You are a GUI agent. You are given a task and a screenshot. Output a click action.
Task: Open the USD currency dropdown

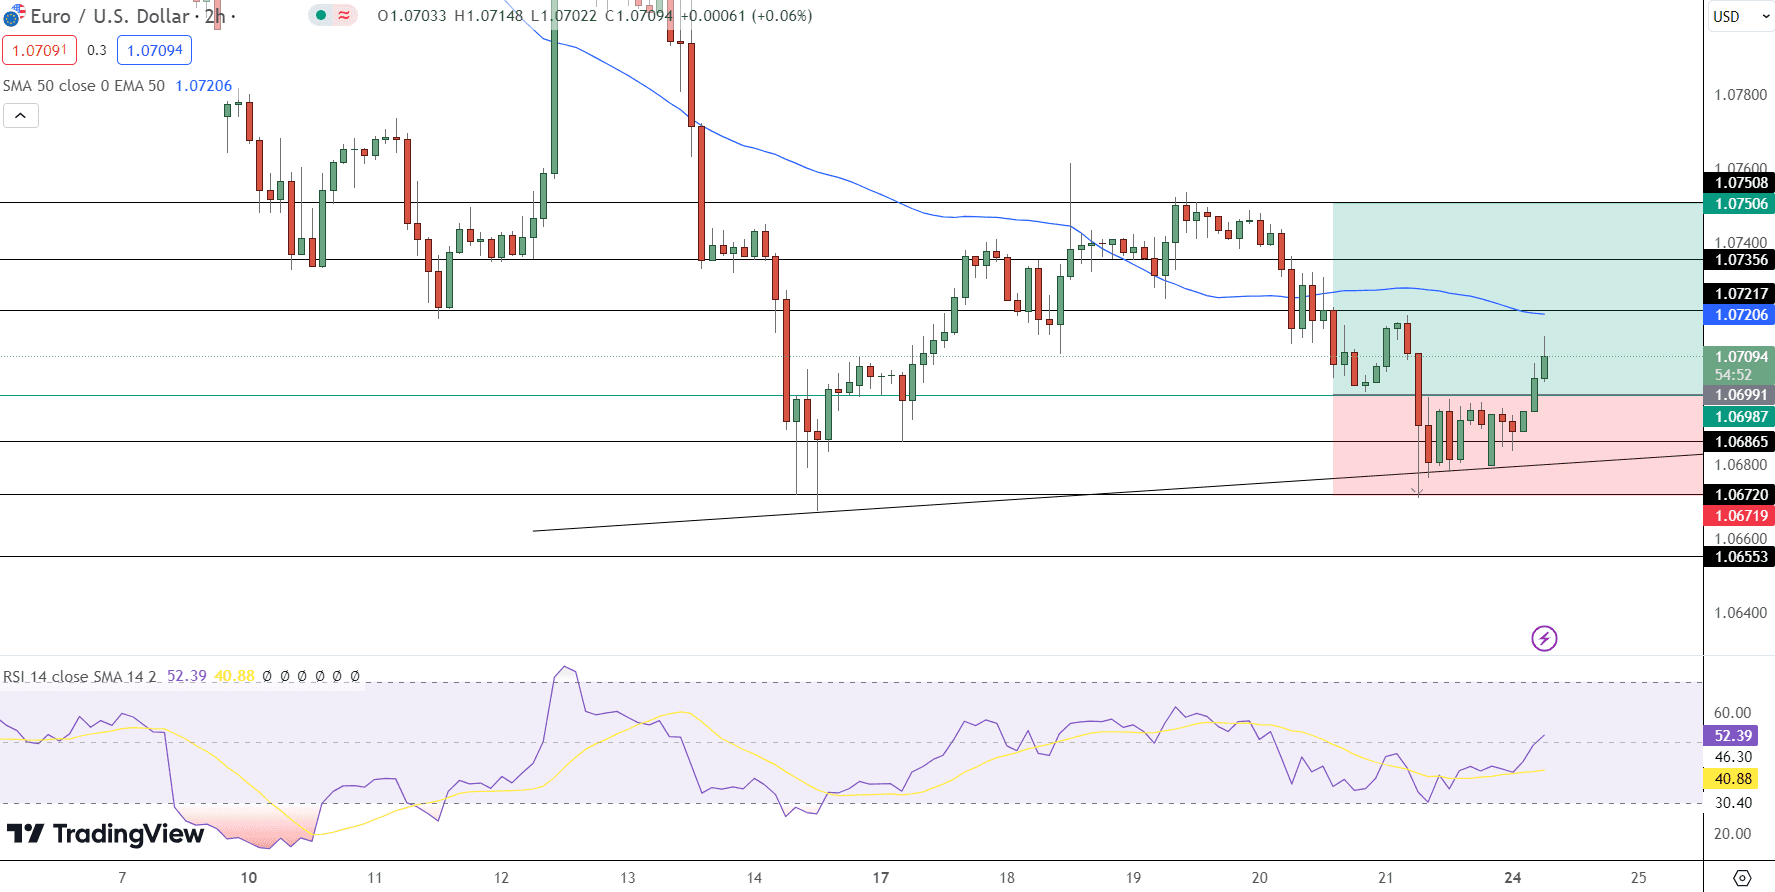(x=1741, y=16)
